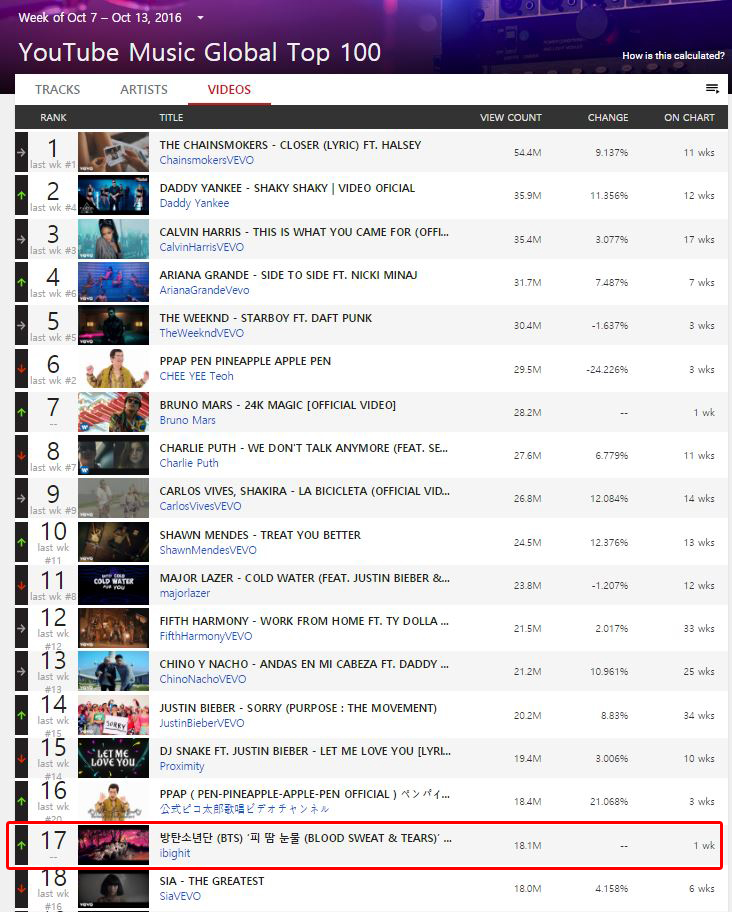Click the up arrow on rank 4
This screenshot has width=732, height=912.
(22, 282)
